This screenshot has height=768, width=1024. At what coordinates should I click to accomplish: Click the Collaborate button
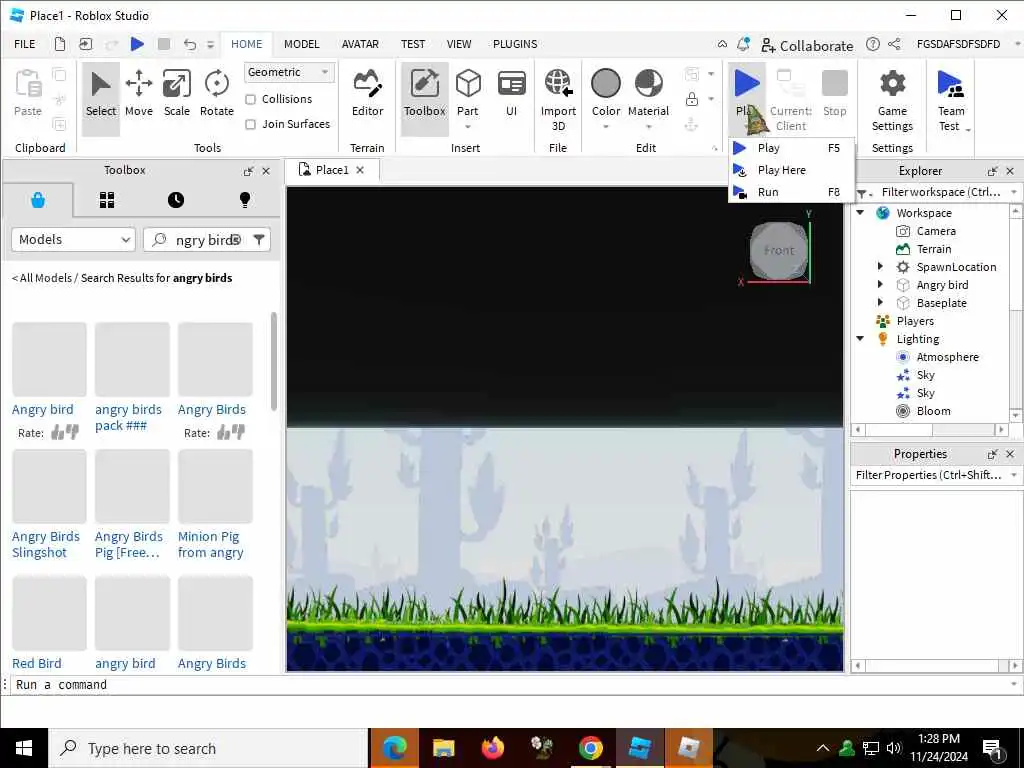(x=807, y=45)
